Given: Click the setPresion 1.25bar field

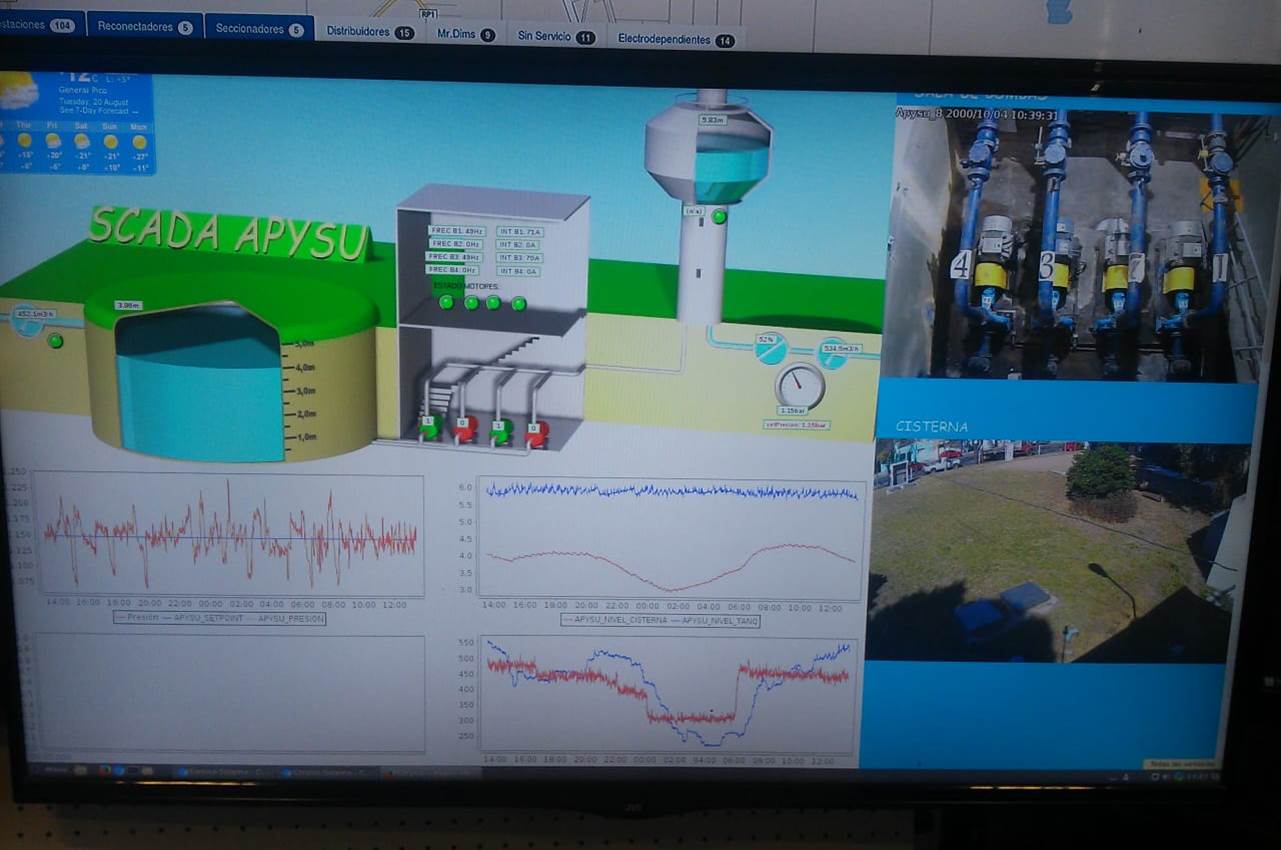Looking at the screenshot, I should coord(797,425).
